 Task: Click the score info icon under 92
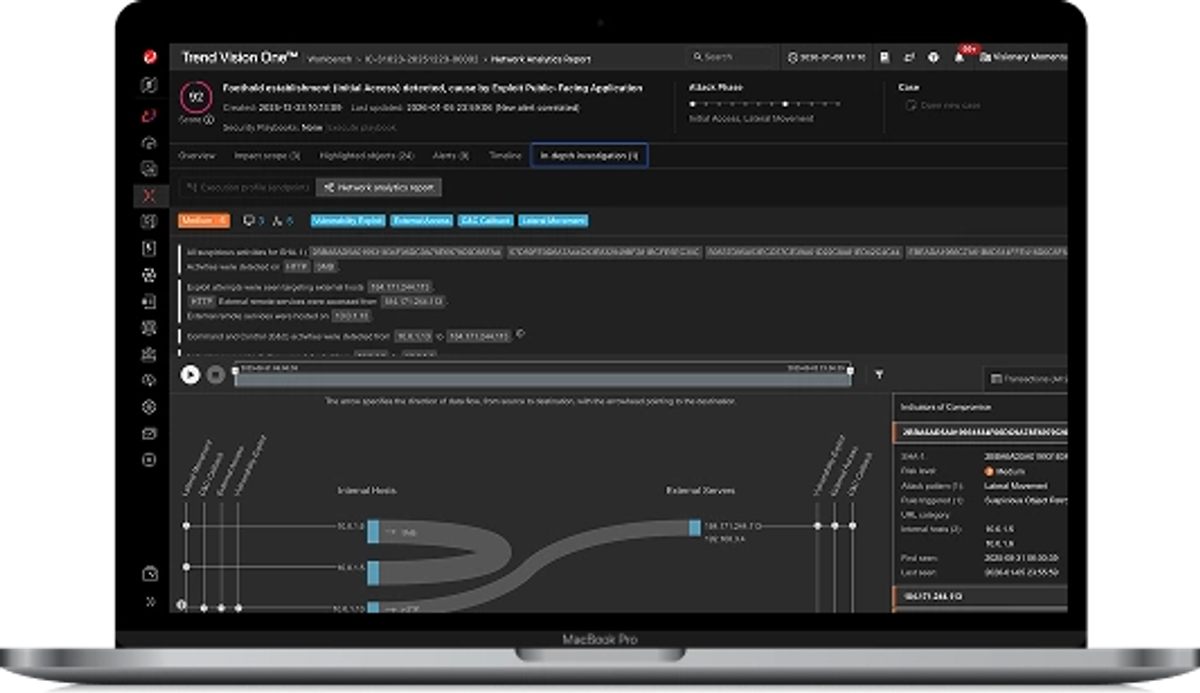208,120
